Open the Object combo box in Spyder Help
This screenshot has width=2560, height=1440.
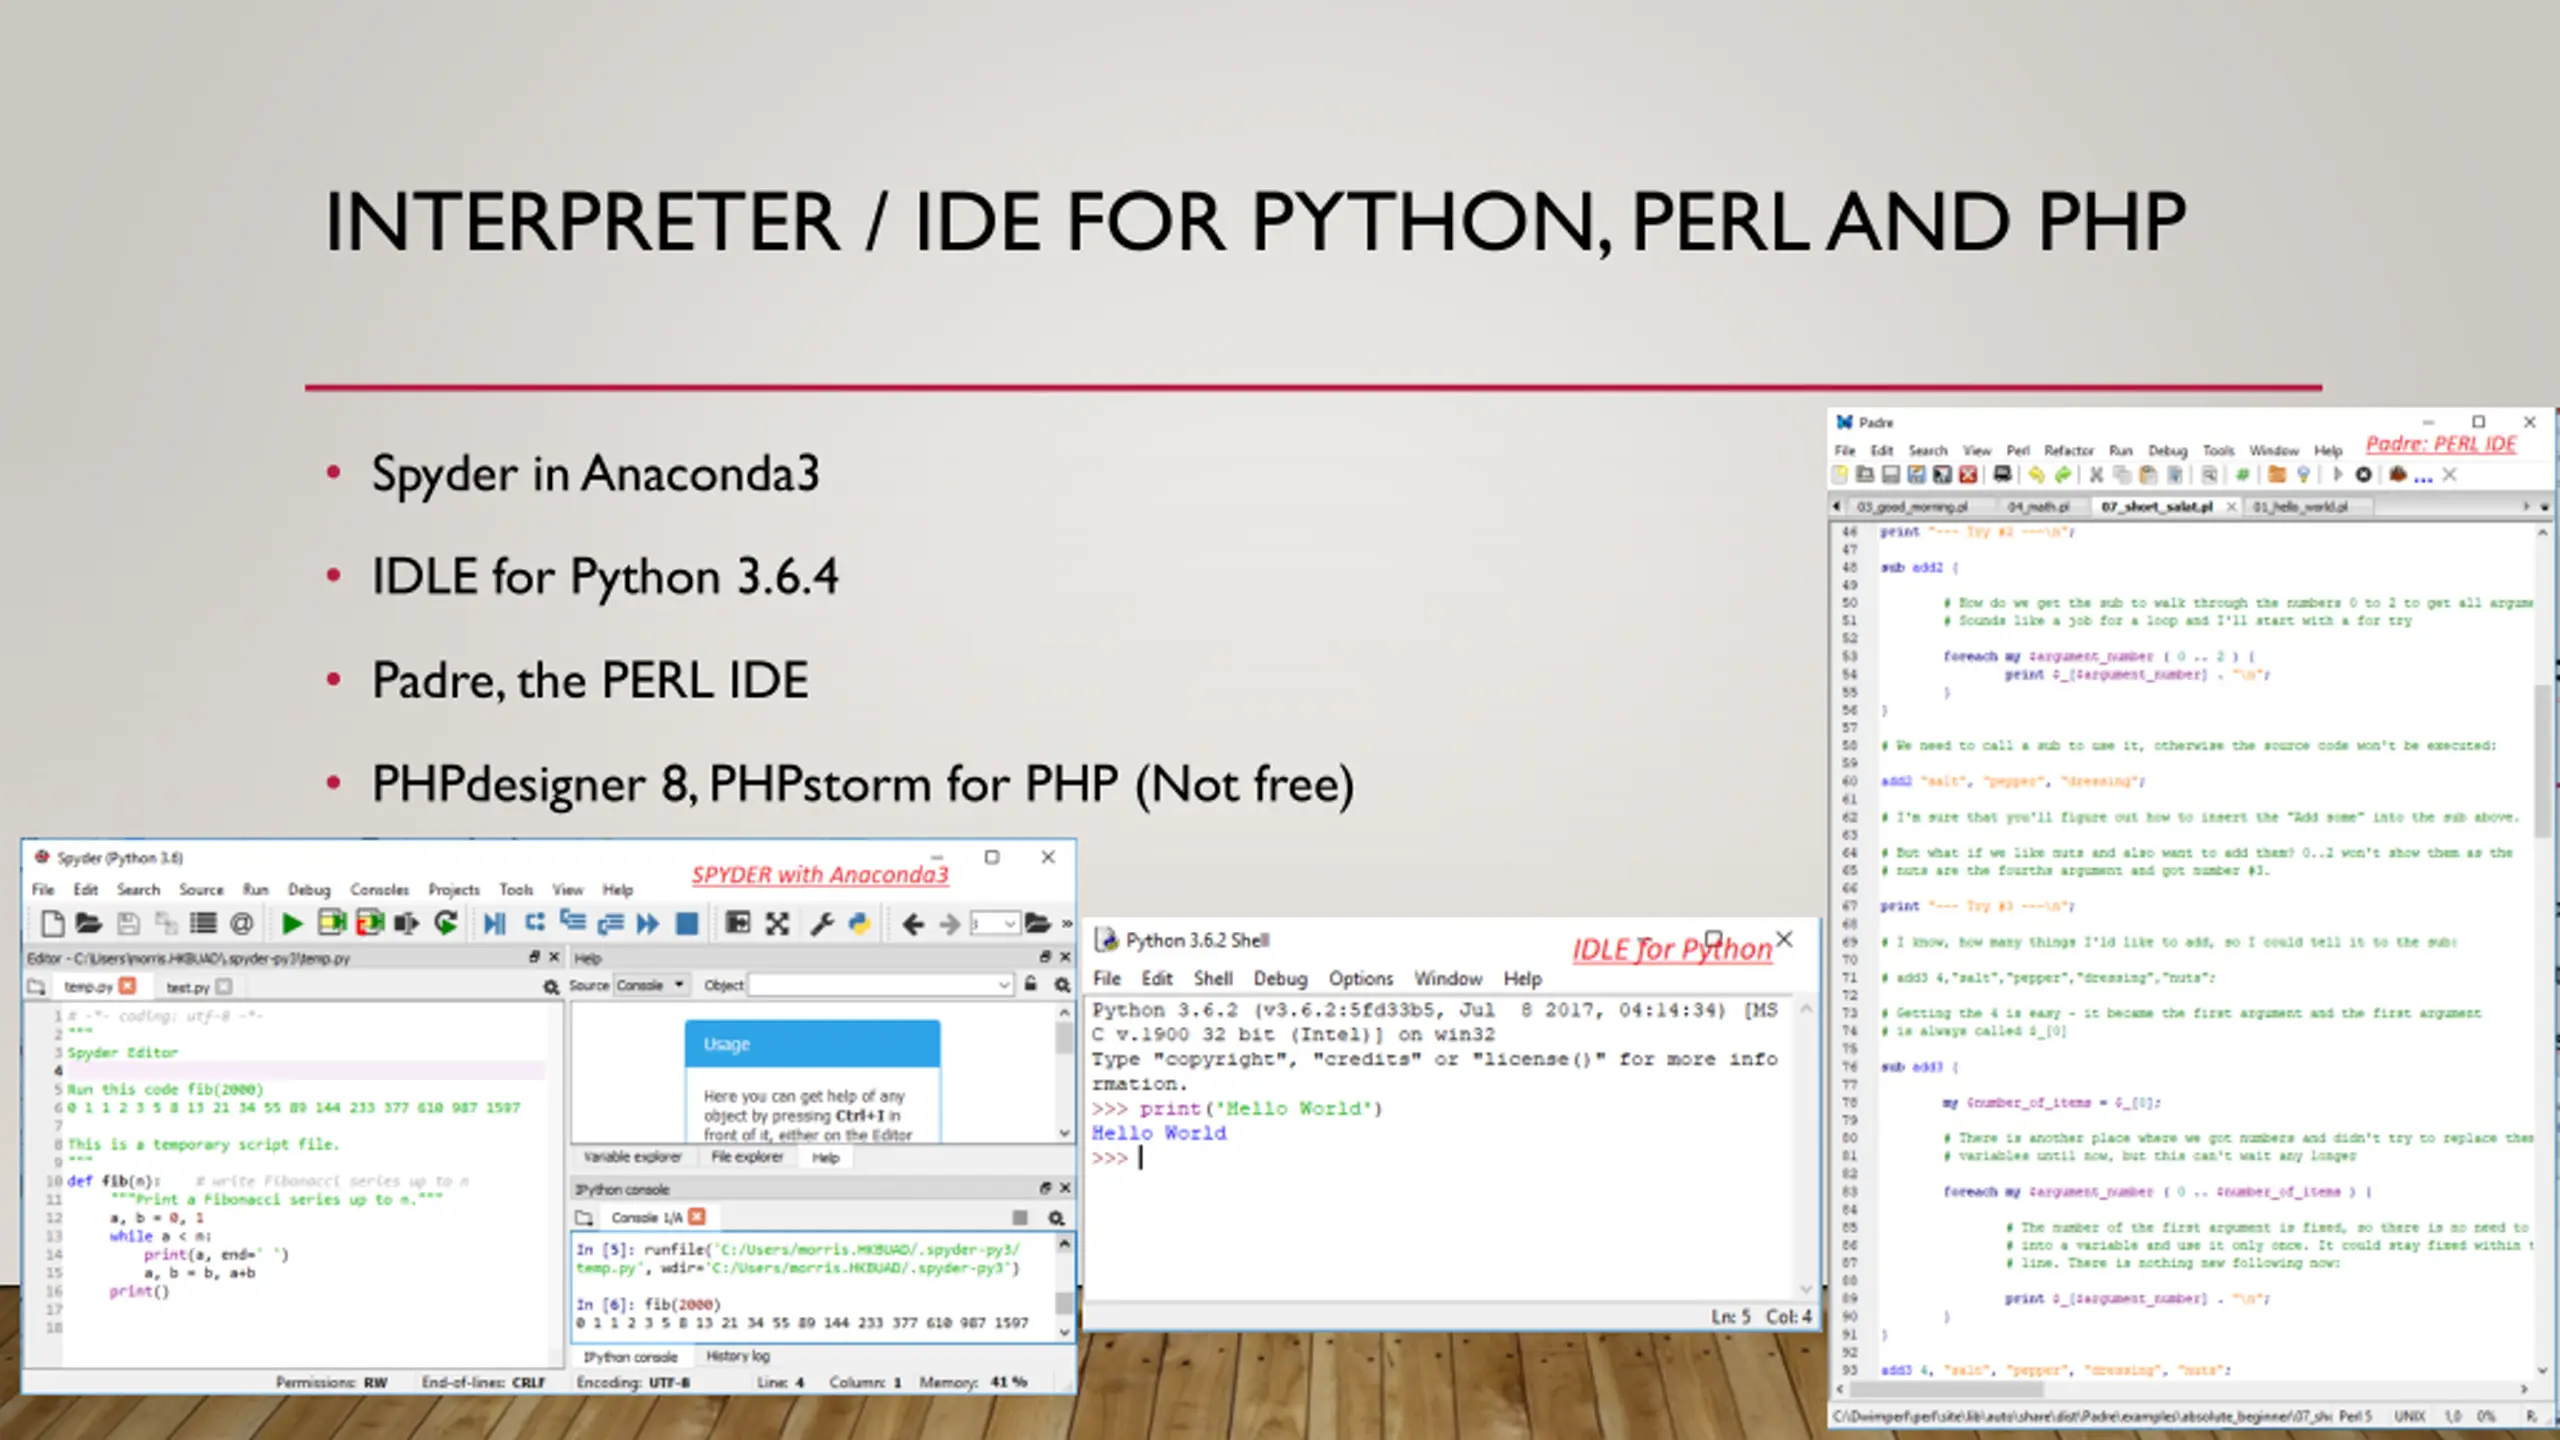pyautogui.click(x=1003, y=985)
